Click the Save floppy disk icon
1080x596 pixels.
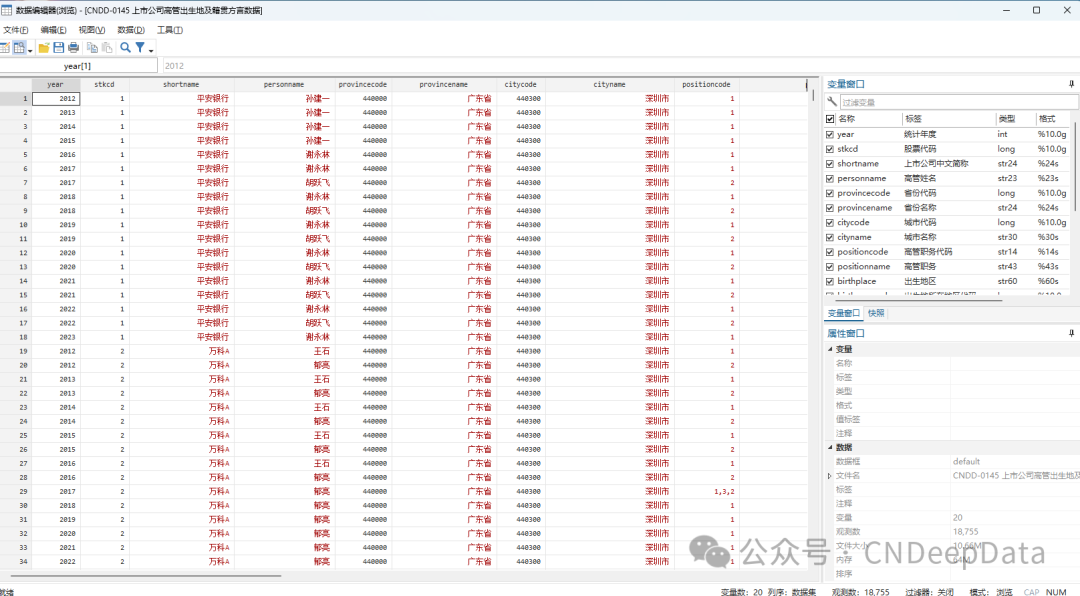point(59,47)
